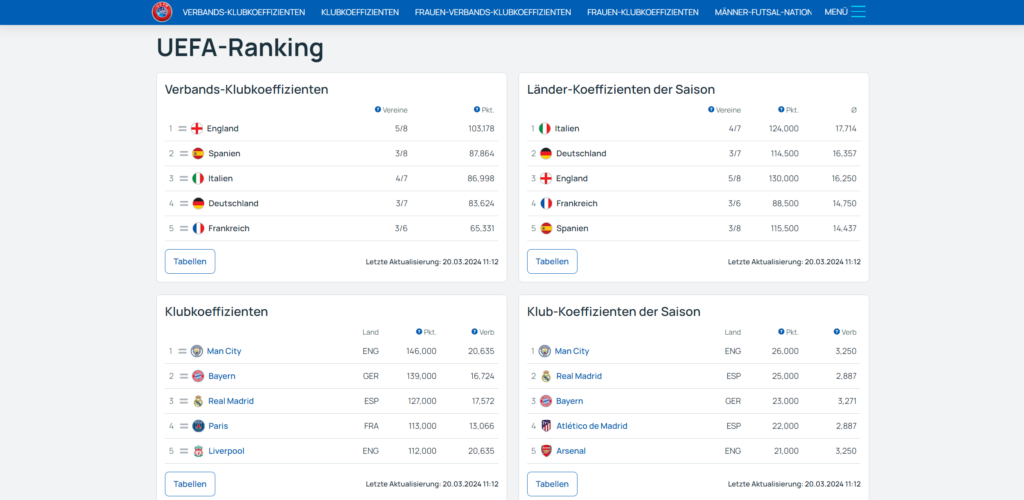Open Bayern link in Klub-Koeffizienten der Saison
1024x500 pixels.
point(569,401)
